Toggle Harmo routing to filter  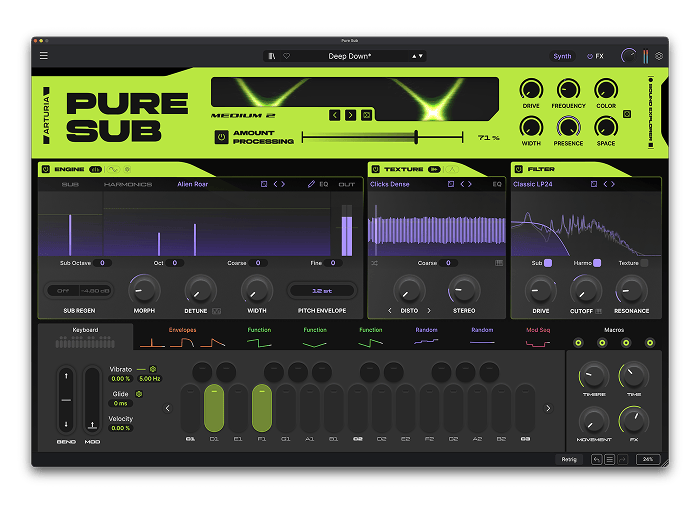597,263
